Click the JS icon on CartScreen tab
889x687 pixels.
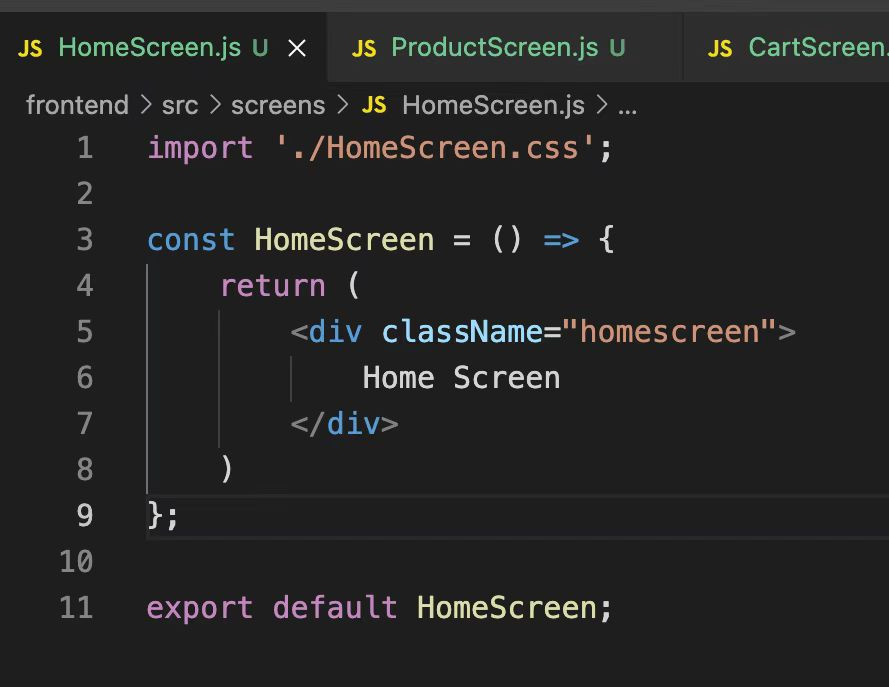tap(720, 49)
